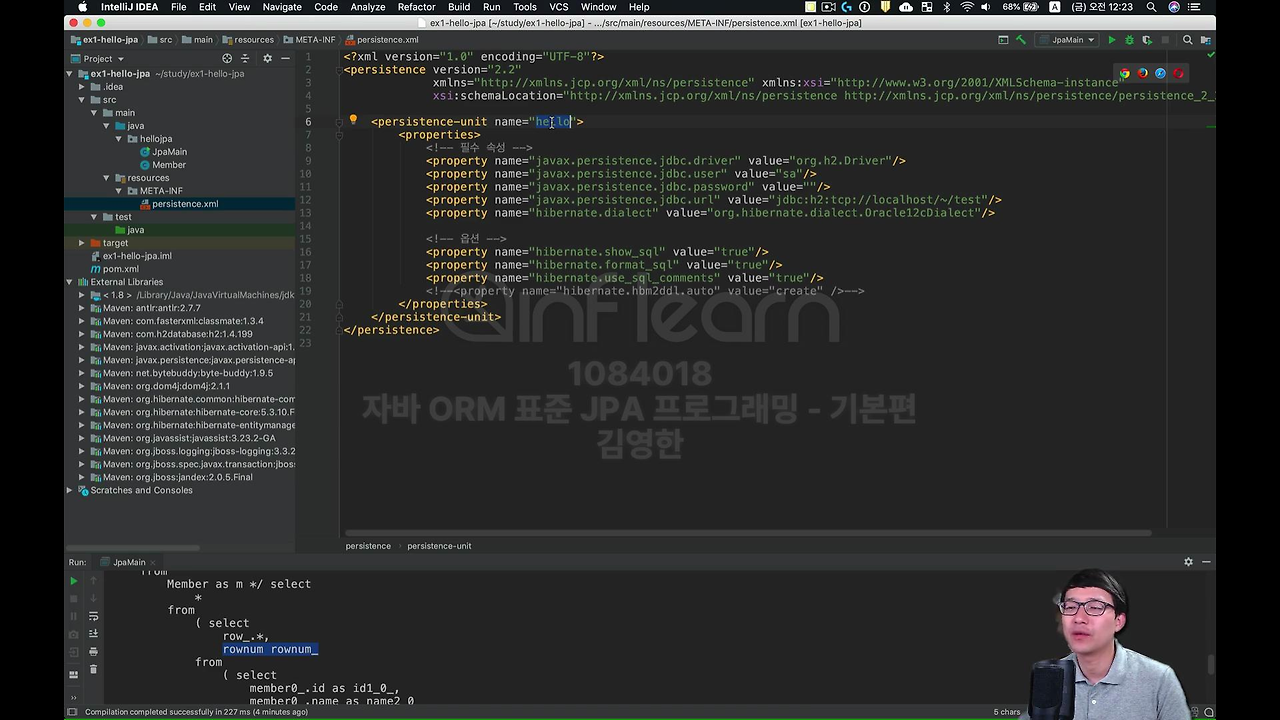Open the JpaMain class in the project tree
The width and height of the screenshot is (1280, 720).
tap(169, 152)
